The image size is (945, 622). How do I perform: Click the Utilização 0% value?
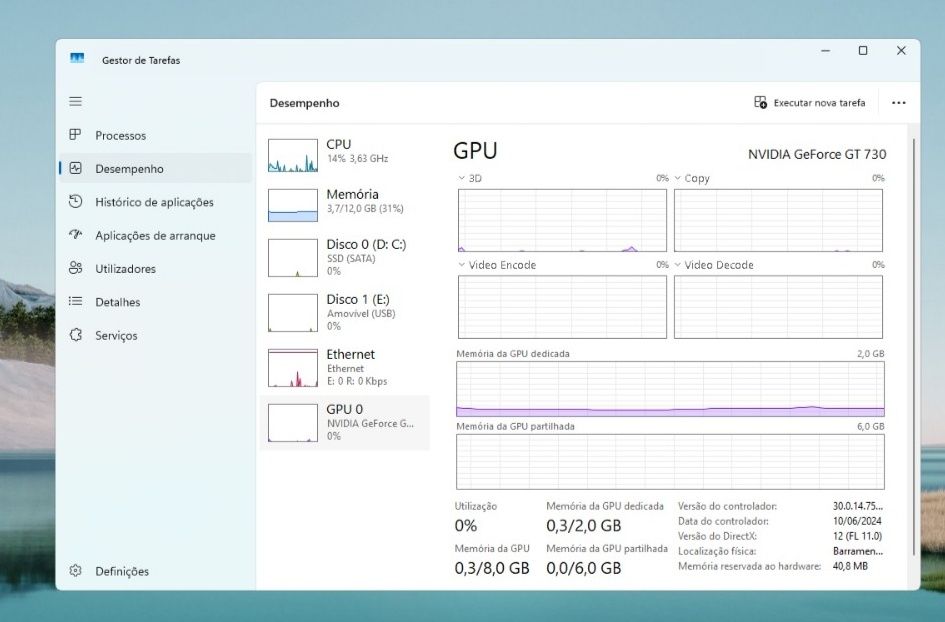point(466,526)
